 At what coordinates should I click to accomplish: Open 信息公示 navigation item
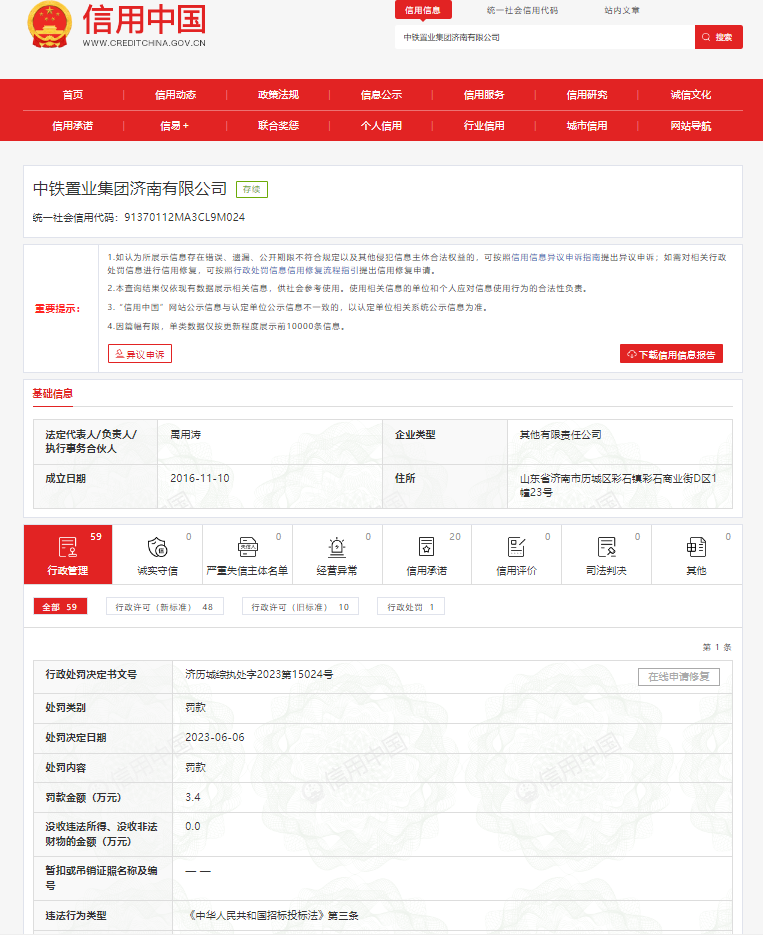[x=381, y=95]
